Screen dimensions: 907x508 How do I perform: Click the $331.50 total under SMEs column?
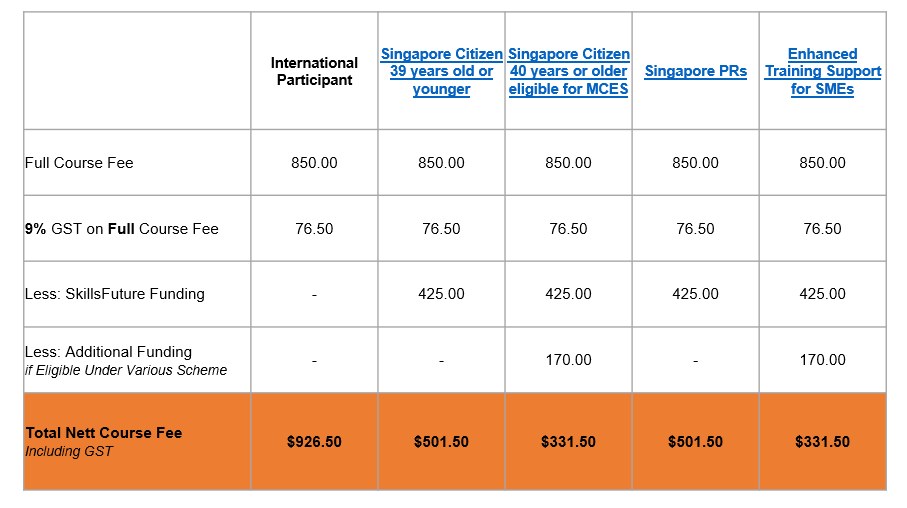click(822, 442)
